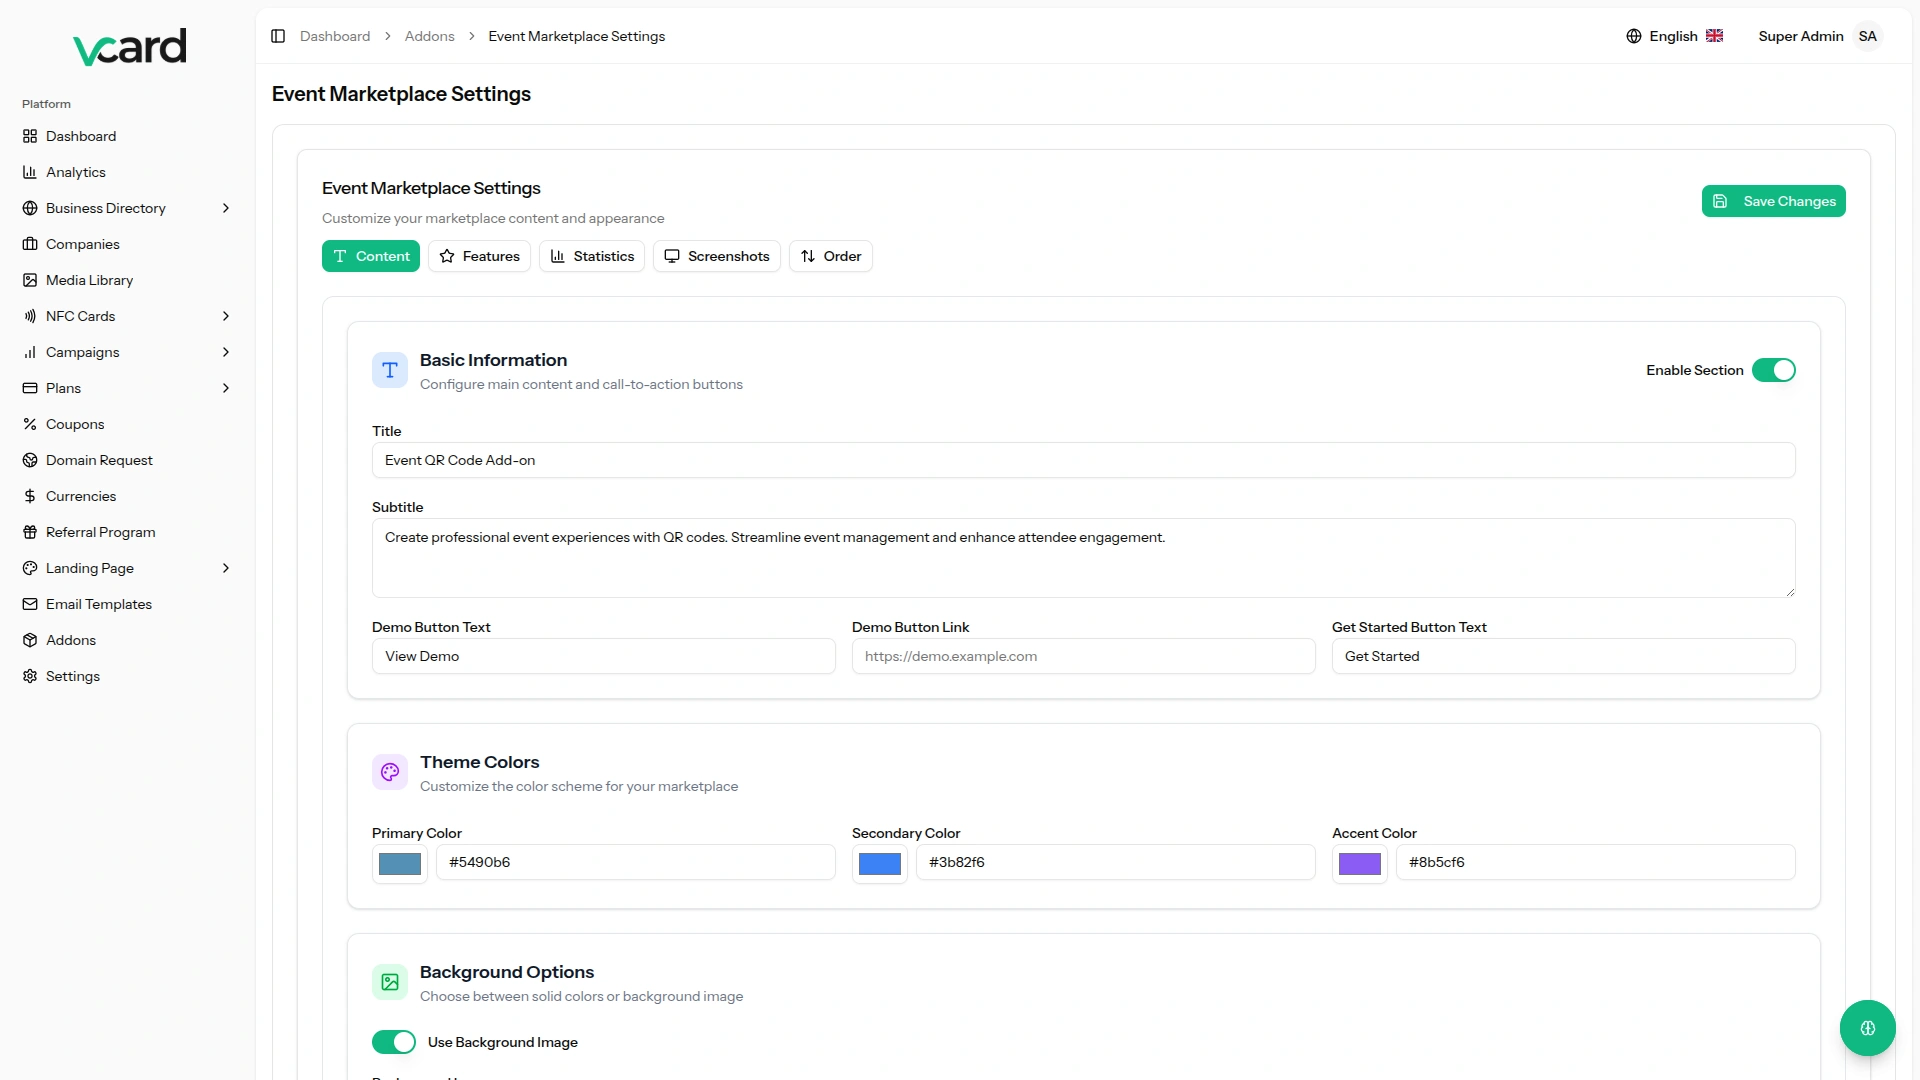
Task: Switch to the Features tab
Action: [x=479, y=256]
